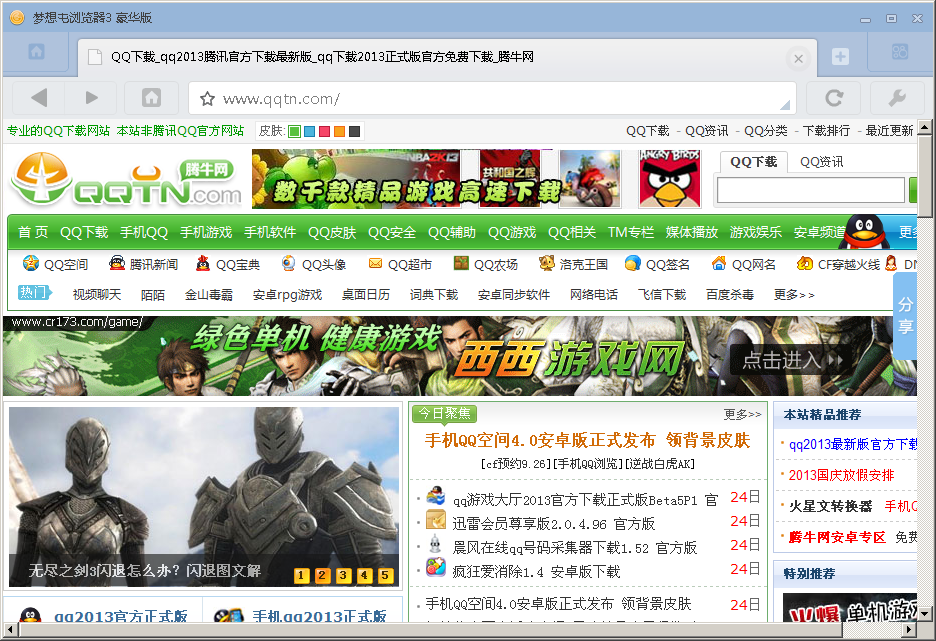This screenshot has width=936, height=641.
Task: Select the green skin color swatch
Action: (x=294, y=131)
